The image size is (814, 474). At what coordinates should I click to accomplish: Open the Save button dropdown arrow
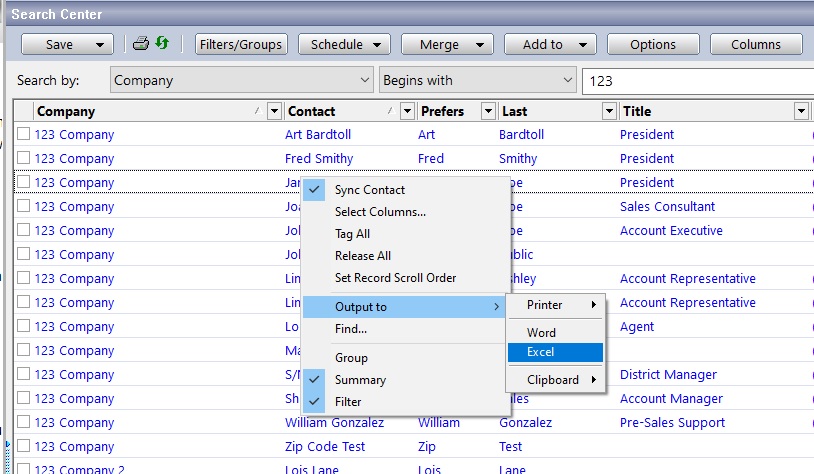[x=100, y=44]
